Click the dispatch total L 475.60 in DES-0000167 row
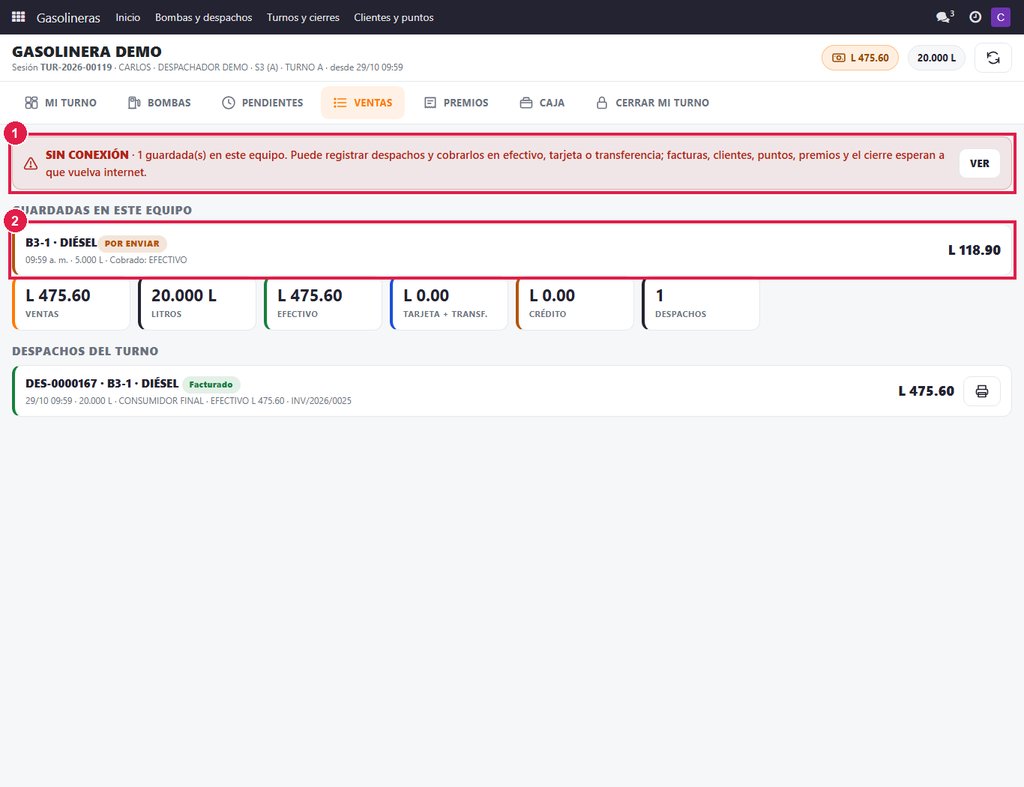 [926, 391]
